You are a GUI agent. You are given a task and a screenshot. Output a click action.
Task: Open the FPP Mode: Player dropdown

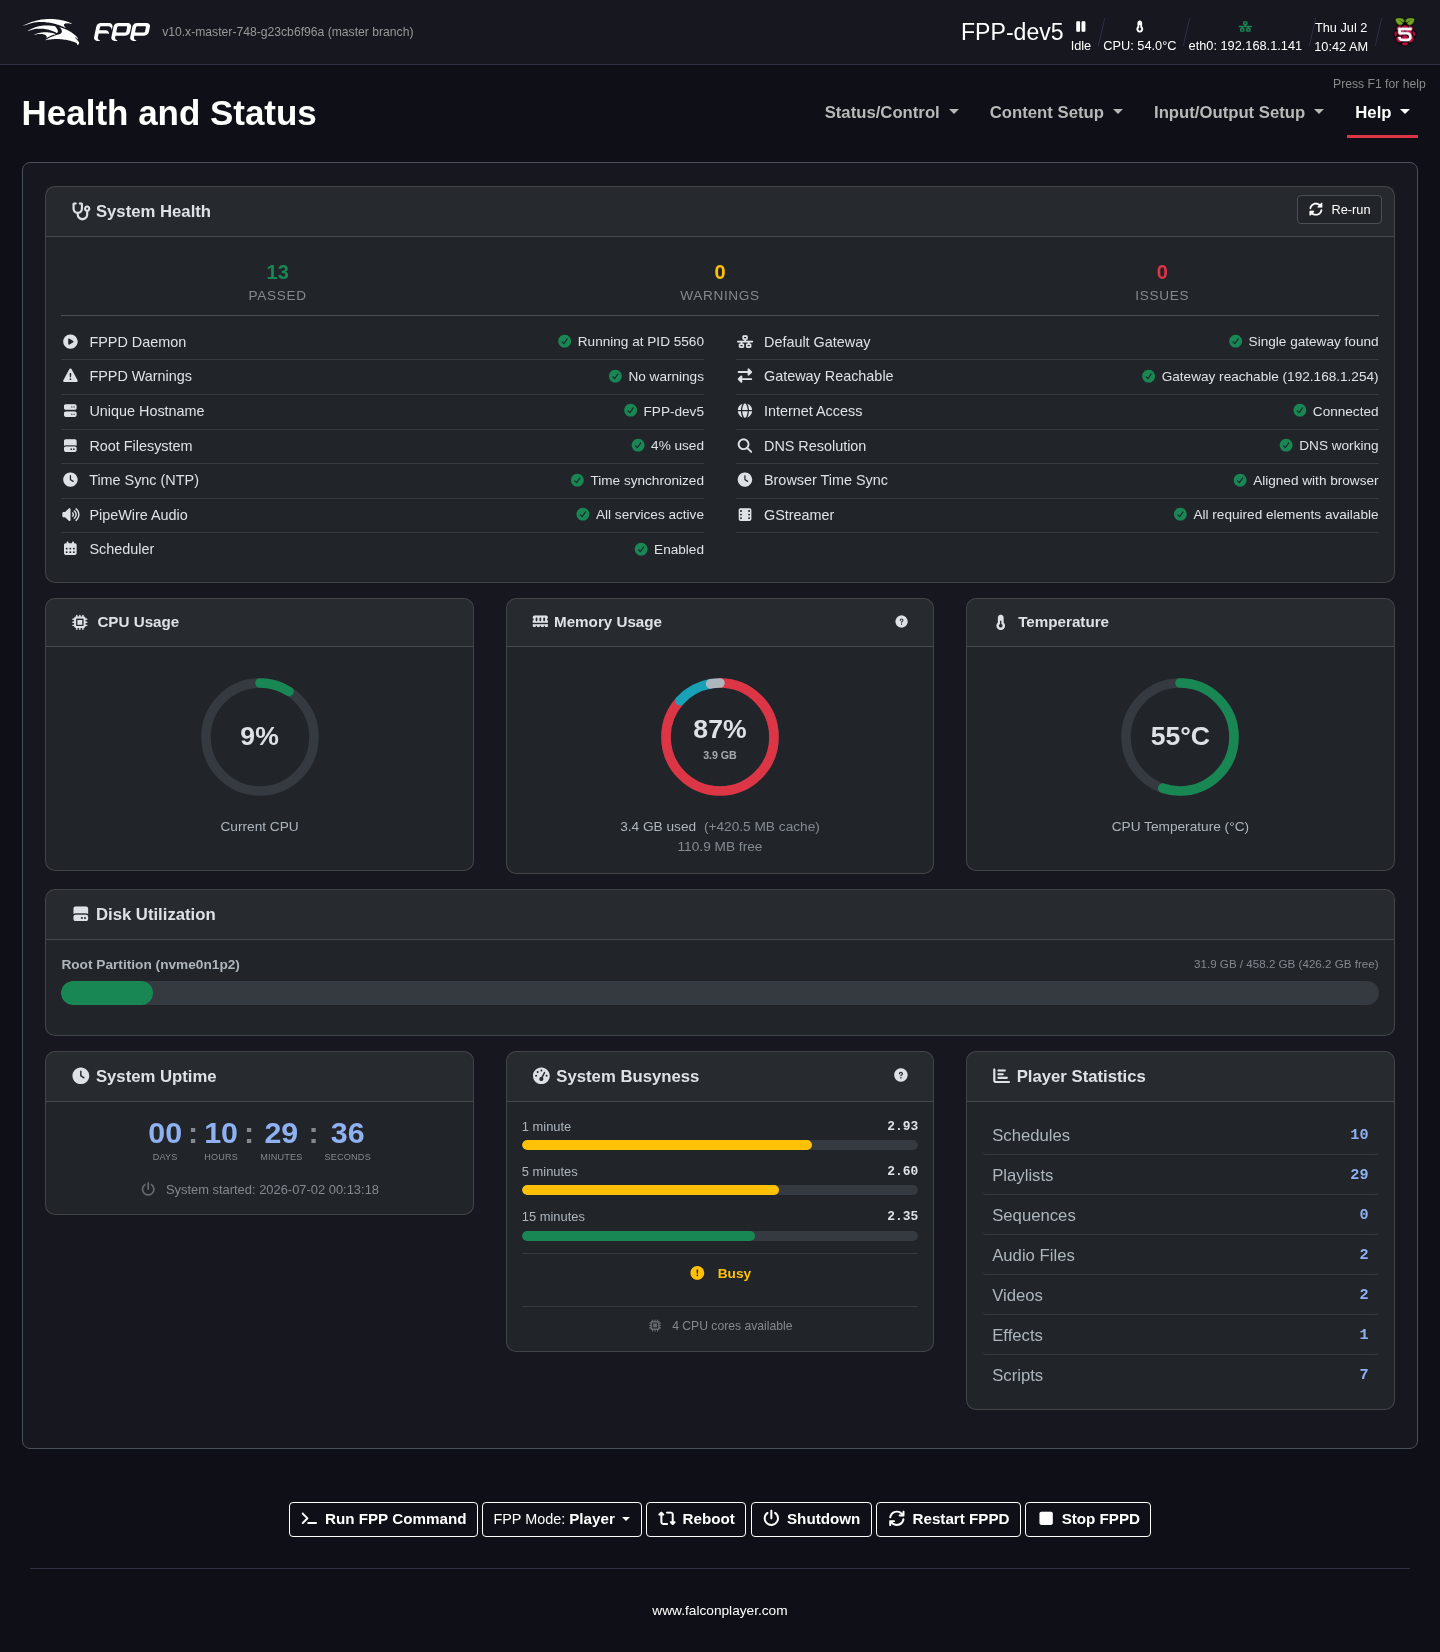[562, 1519]
